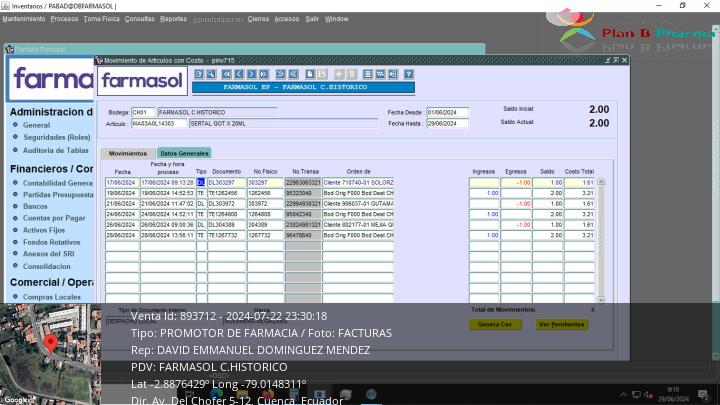Switch to the Datos Generales tab
Screen dimensions: 720x405
184,153
